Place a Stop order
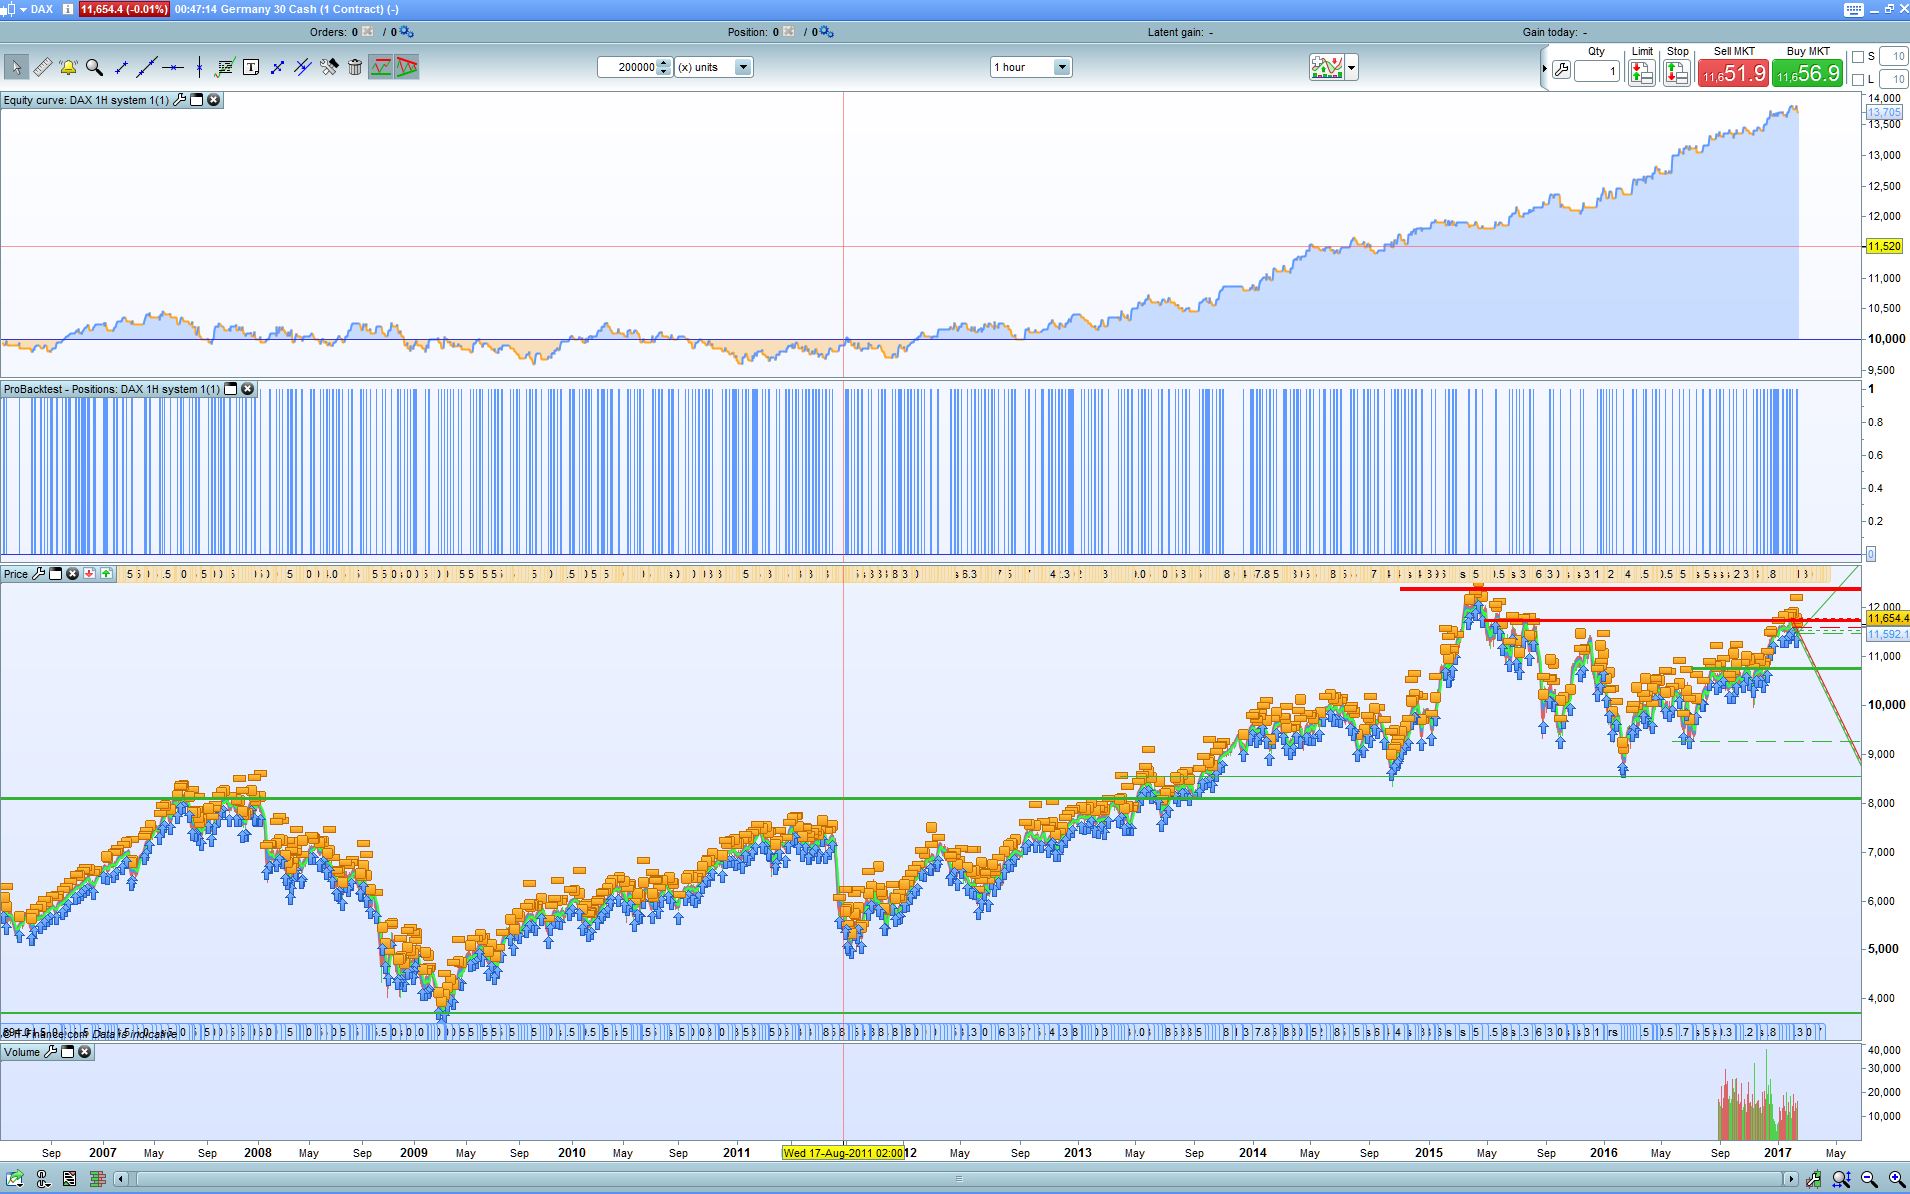 click(1677, 72)
